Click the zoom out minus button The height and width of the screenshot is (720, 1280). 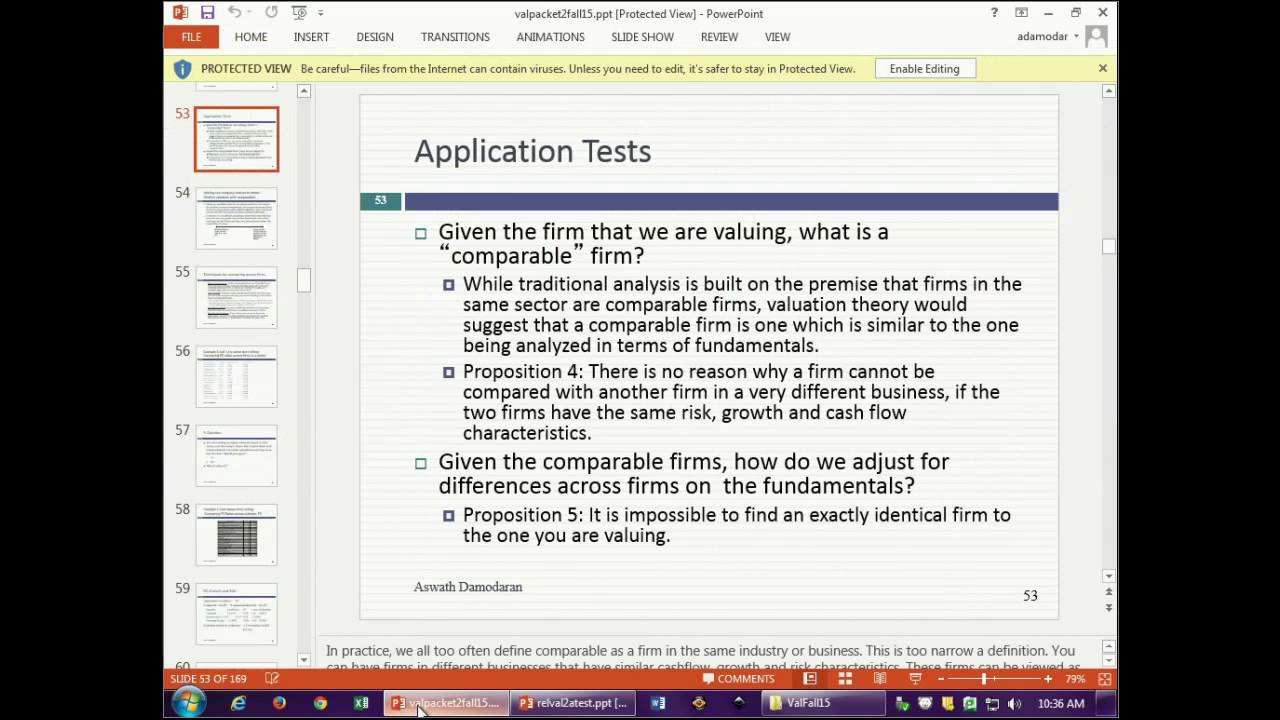tap(940, 679)
